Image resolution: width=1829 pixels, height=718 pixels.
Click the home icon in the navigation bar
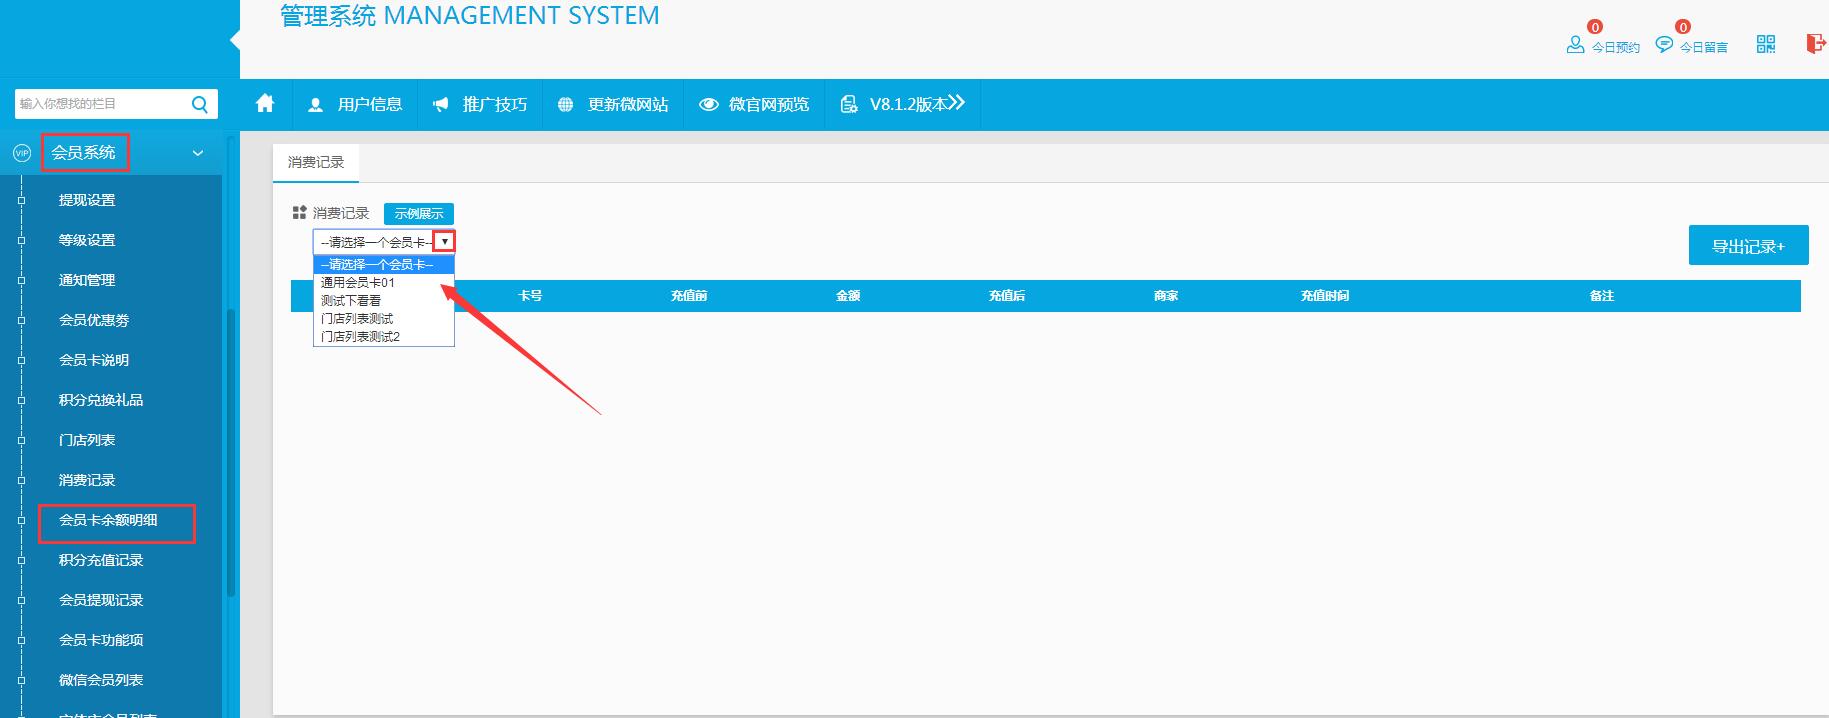pos(265,104)
